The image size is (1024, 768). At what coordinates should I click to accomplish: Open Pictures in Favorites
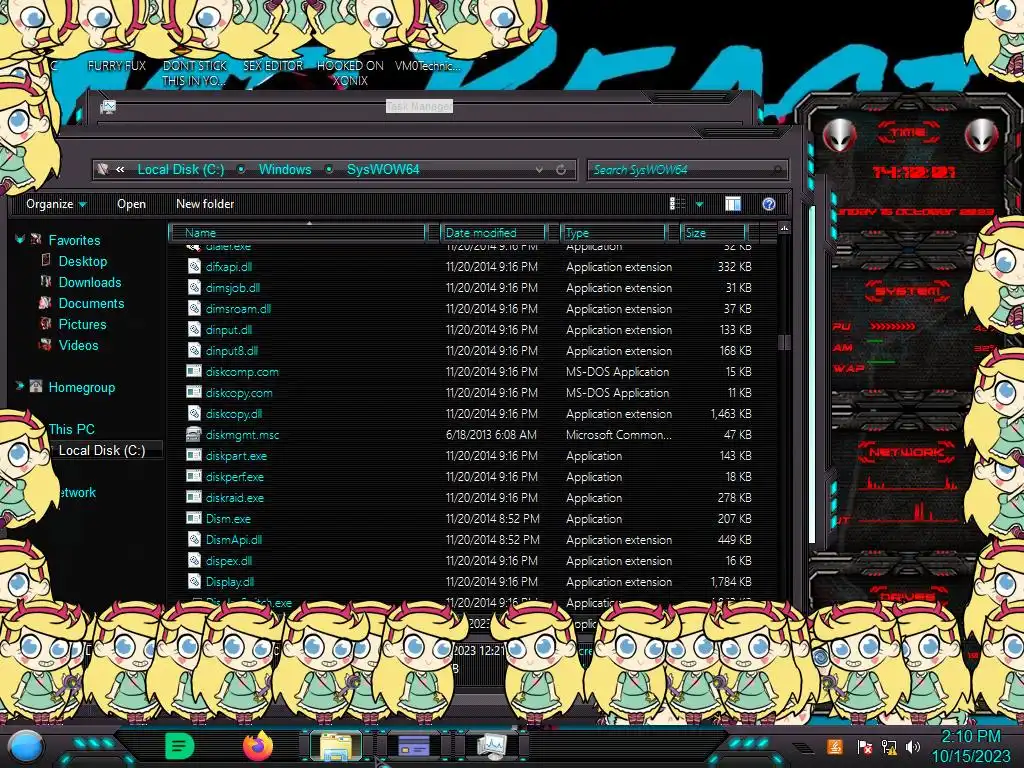(x=82, y=324)
